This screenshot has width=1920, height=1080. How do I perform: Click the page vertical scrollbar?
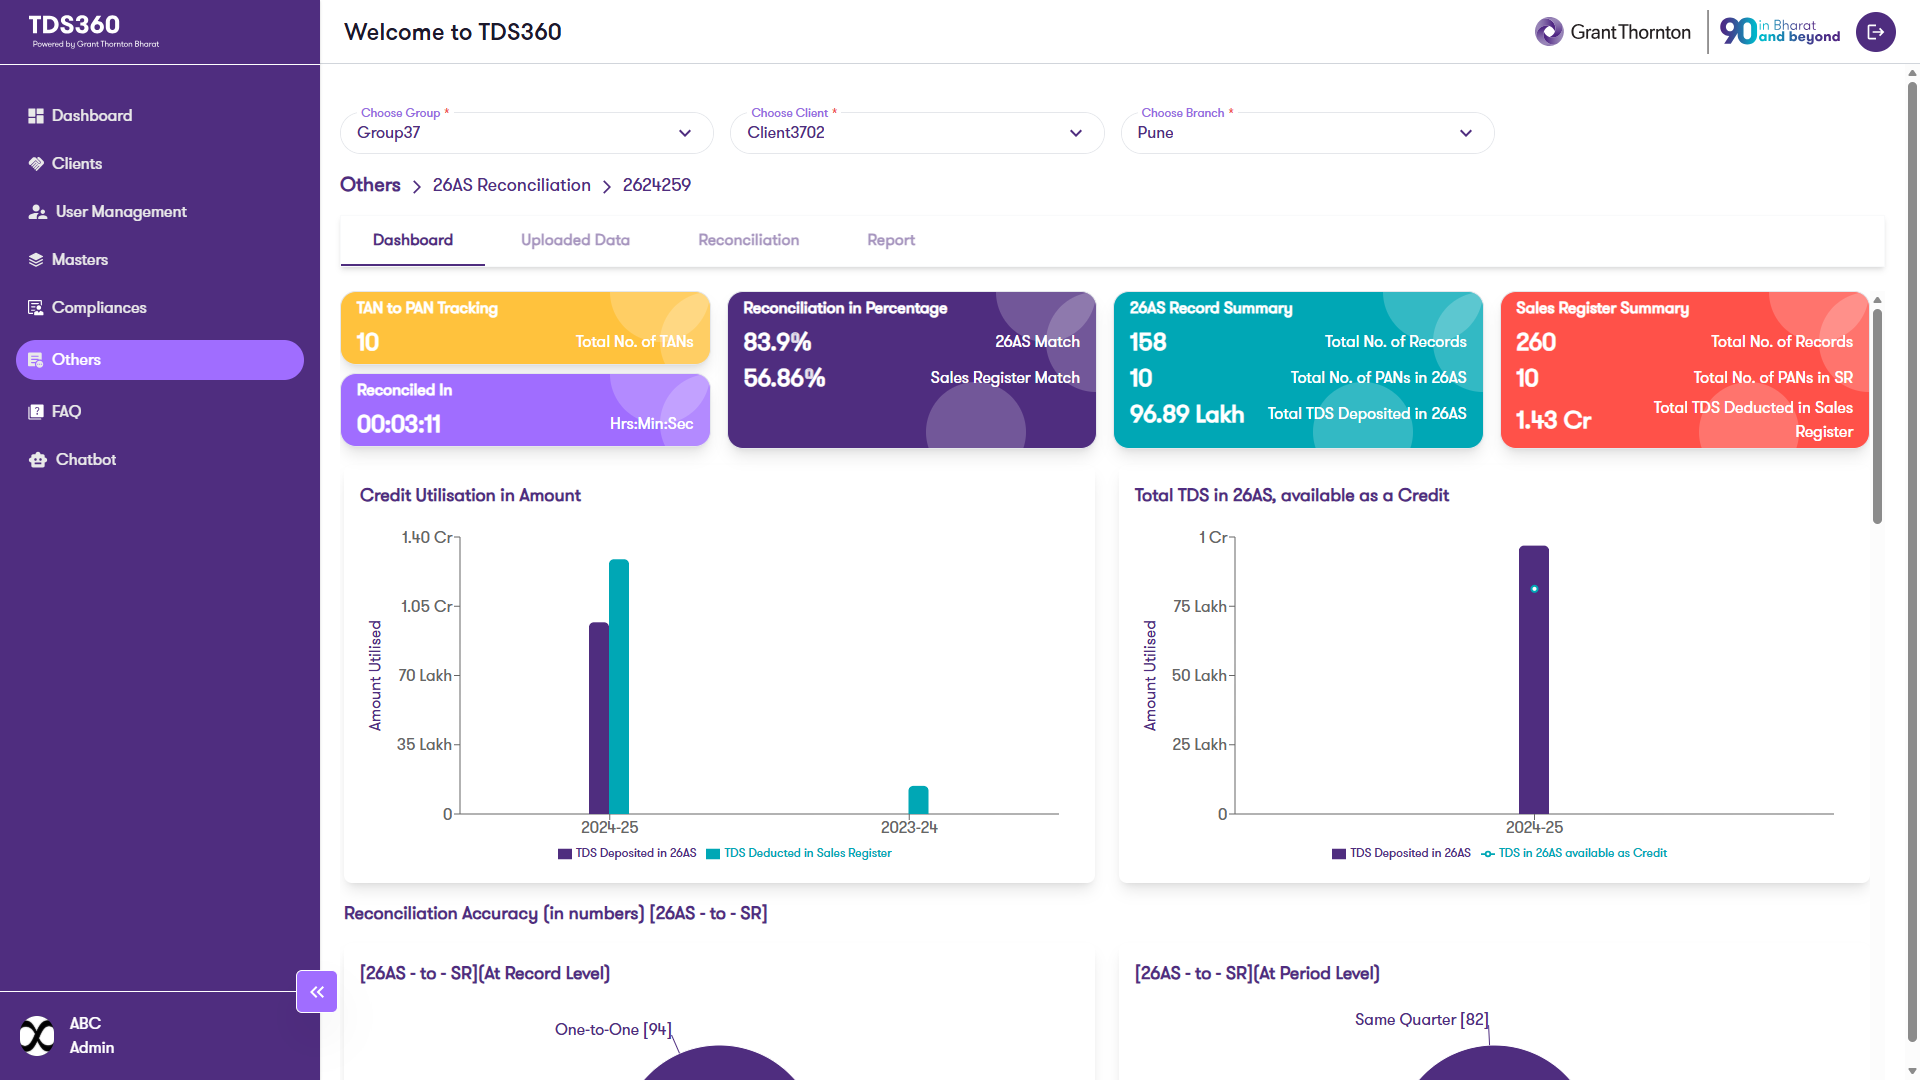click(1912, 562)
